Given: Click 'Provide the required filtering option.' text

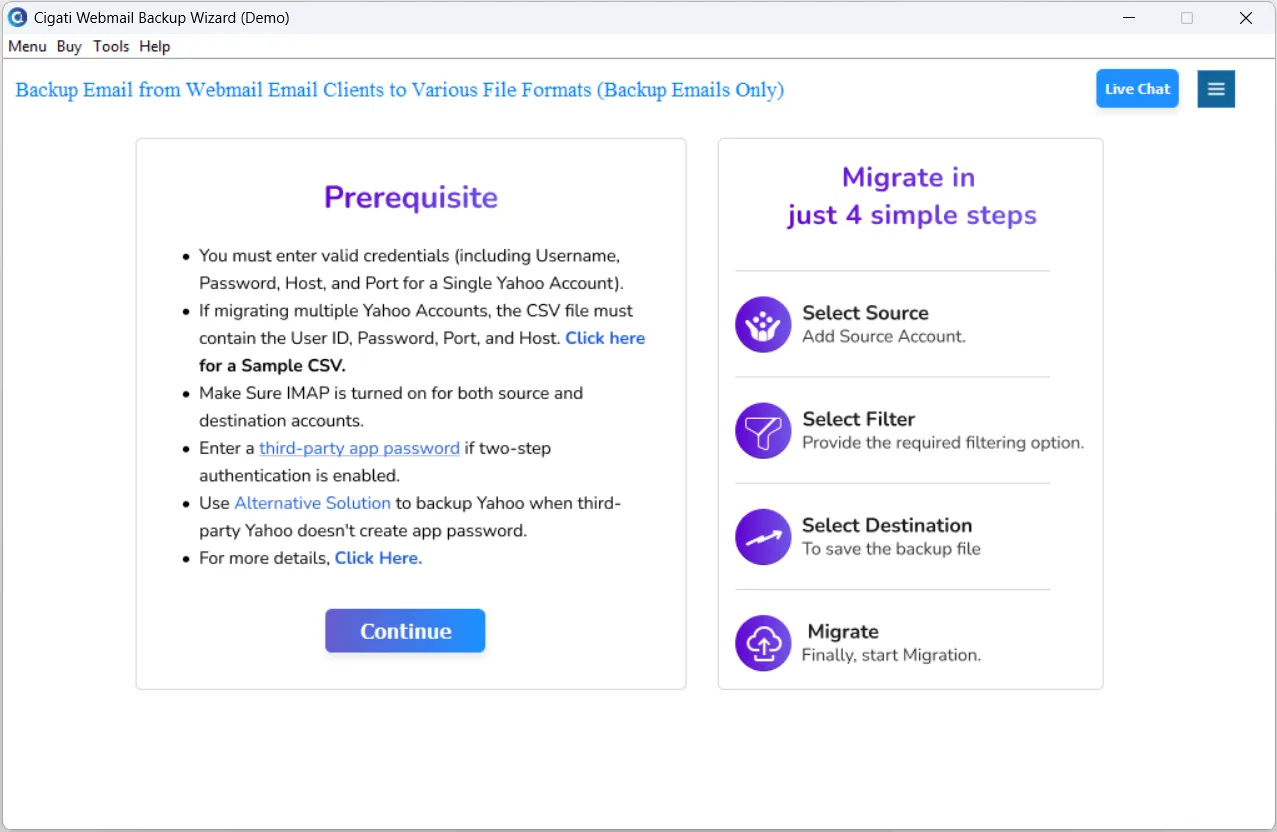Looking at the screenshot, I should 943,443.
